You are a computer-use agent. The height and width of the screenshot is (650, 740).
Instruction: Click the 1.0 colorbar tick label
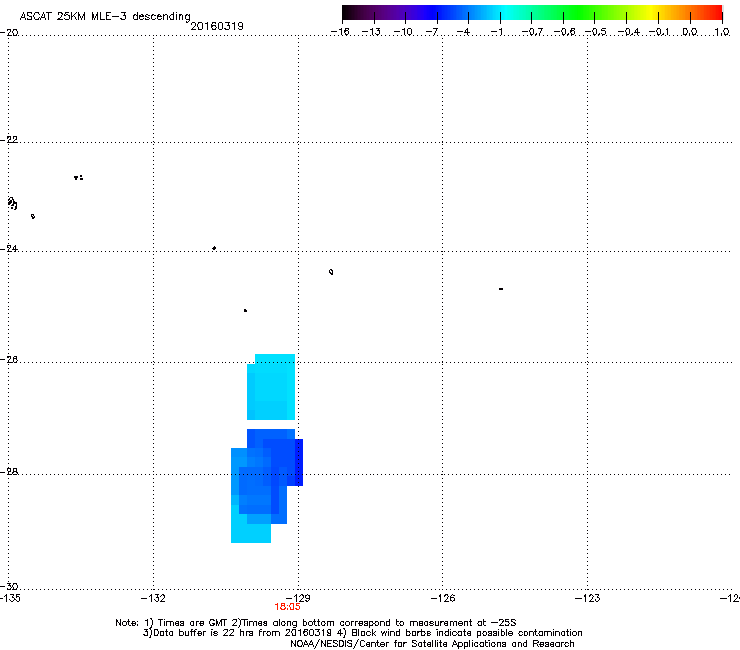tap(722, 32)
